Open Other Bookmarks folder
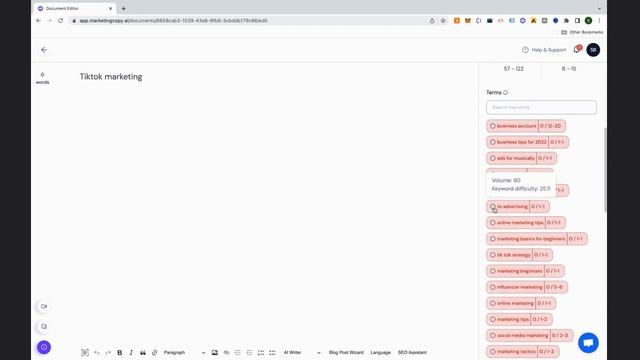The width and height of the screenshot is (640, 360). click(582, 32)
